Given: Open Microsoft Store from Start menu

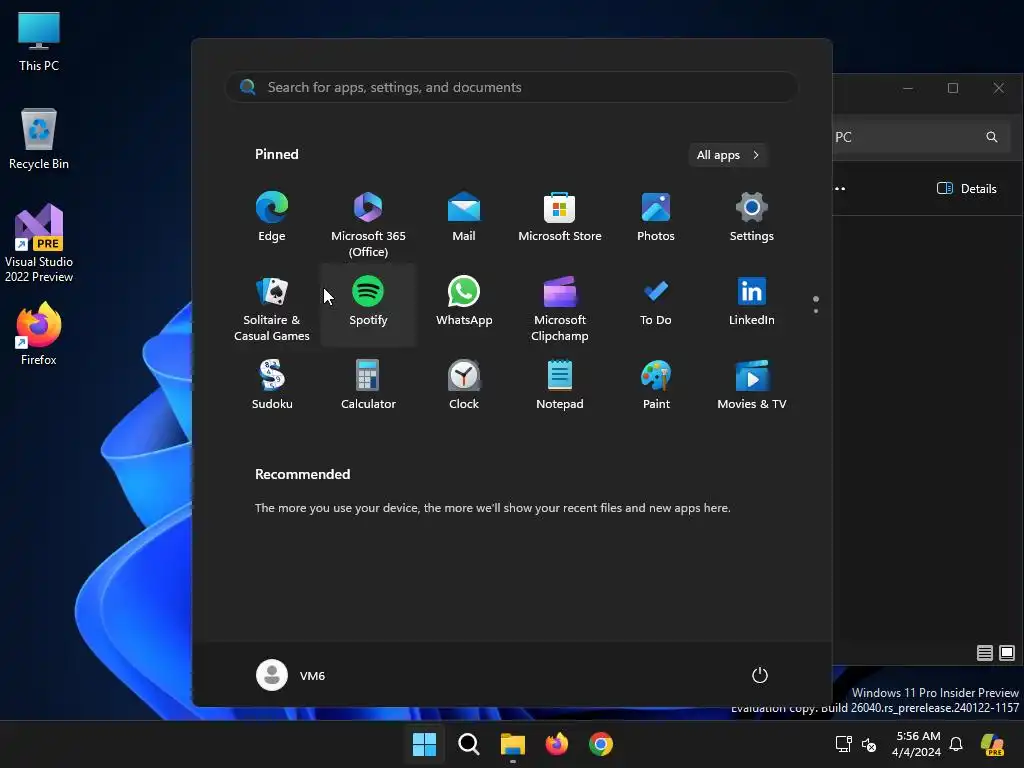Looking at the screenshot, I should pyautogui.click(x=560, y=217).
